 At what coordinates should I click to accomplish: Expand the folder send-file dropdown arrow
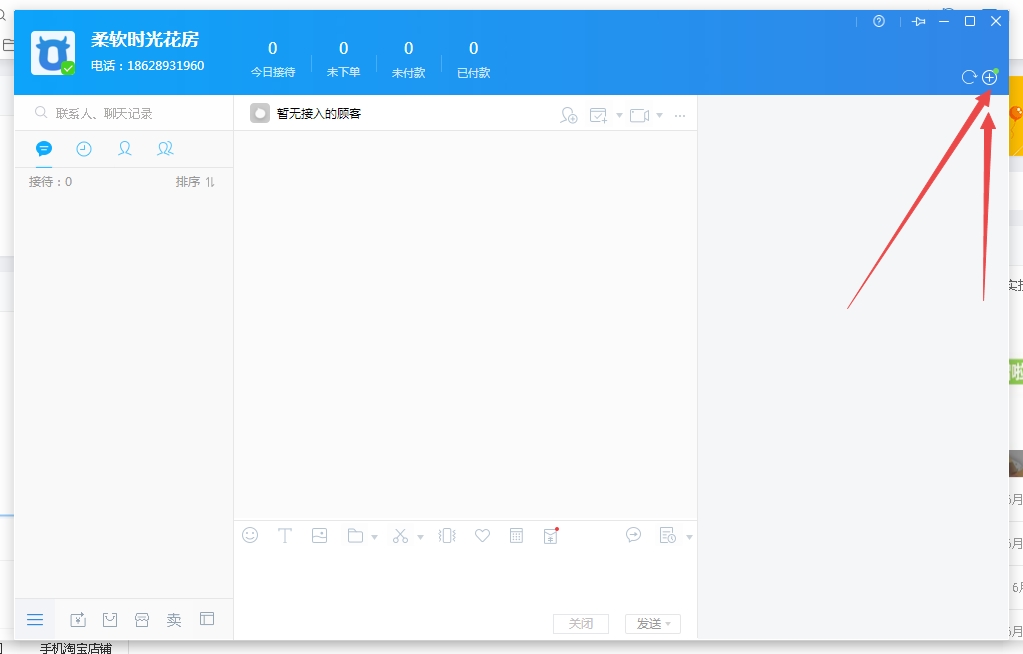click(x=374, y=537)
